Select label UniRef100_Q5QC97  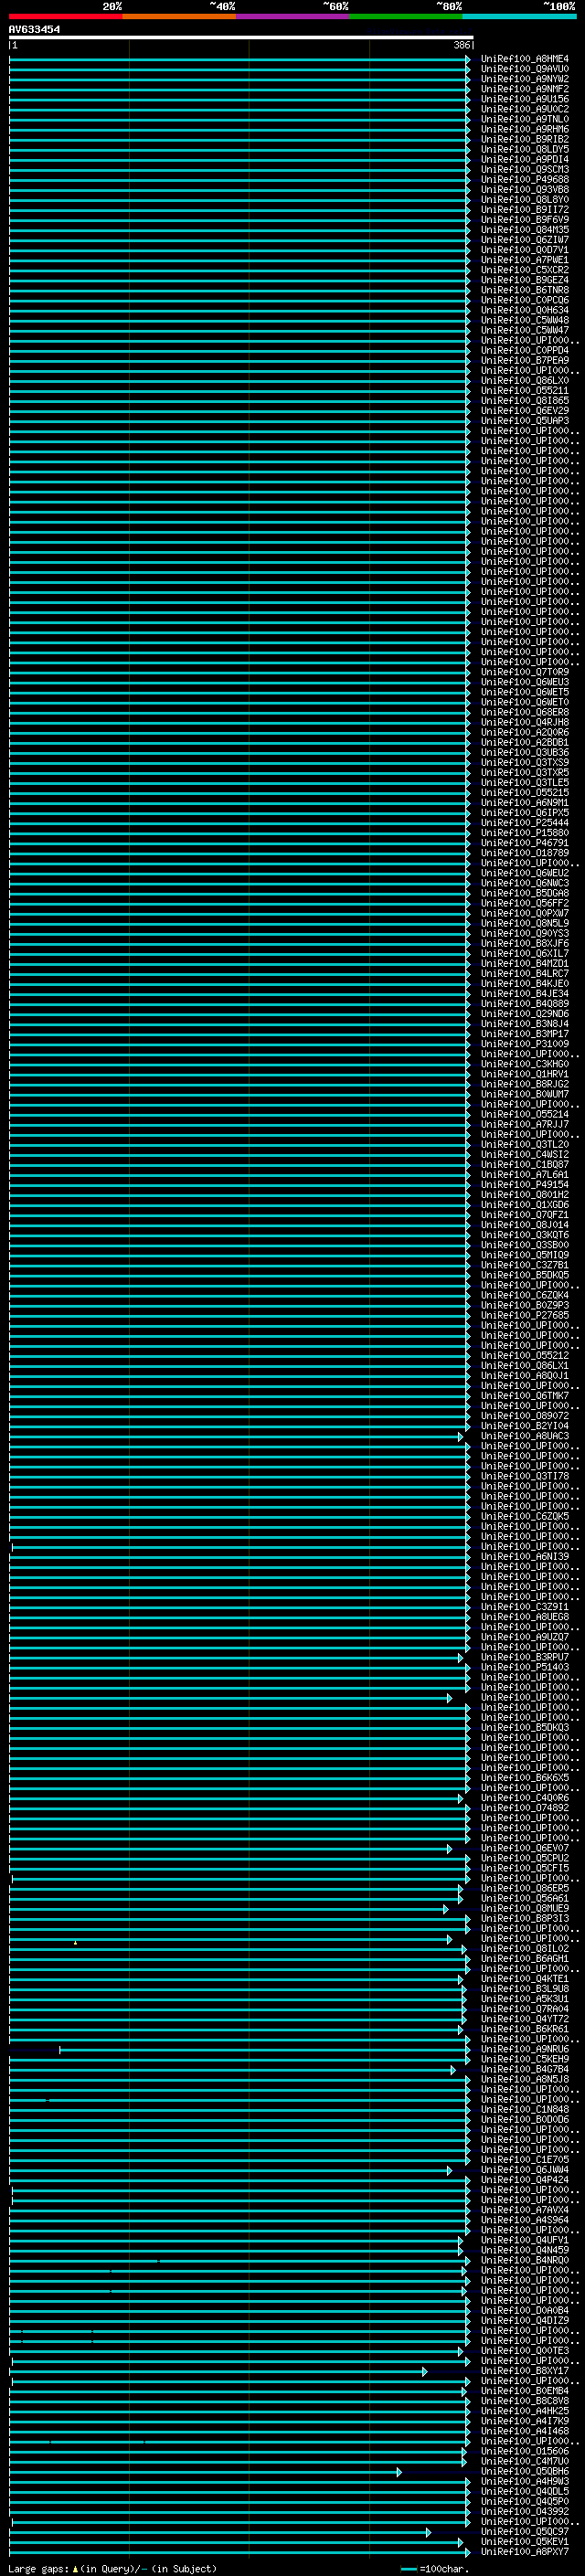(x=524, y=2532)
